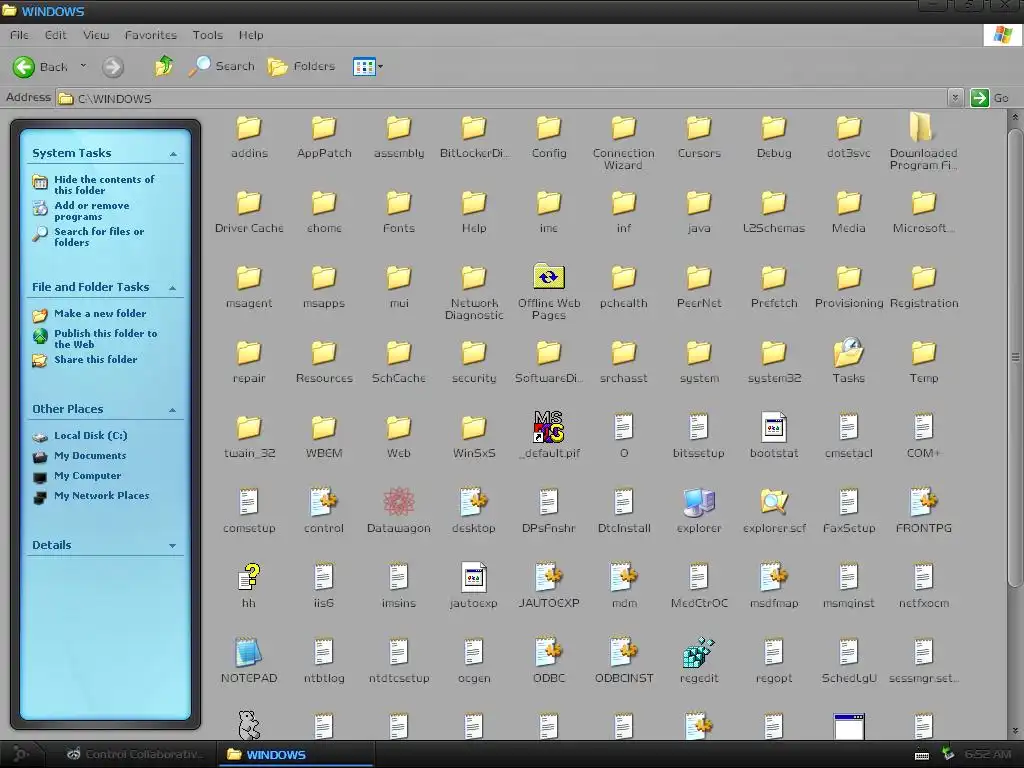The image size is (1024, 768).
Task: Collapse the Other Places section
Action: tap(173, 410)
